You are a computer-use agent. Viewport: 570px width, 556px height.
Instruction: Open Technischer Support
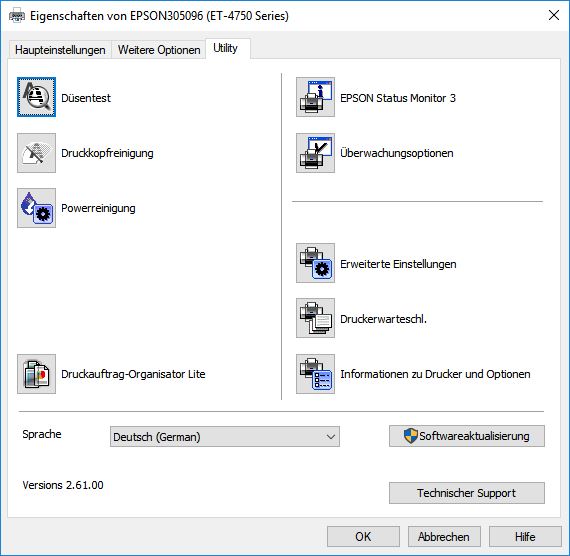467,493
